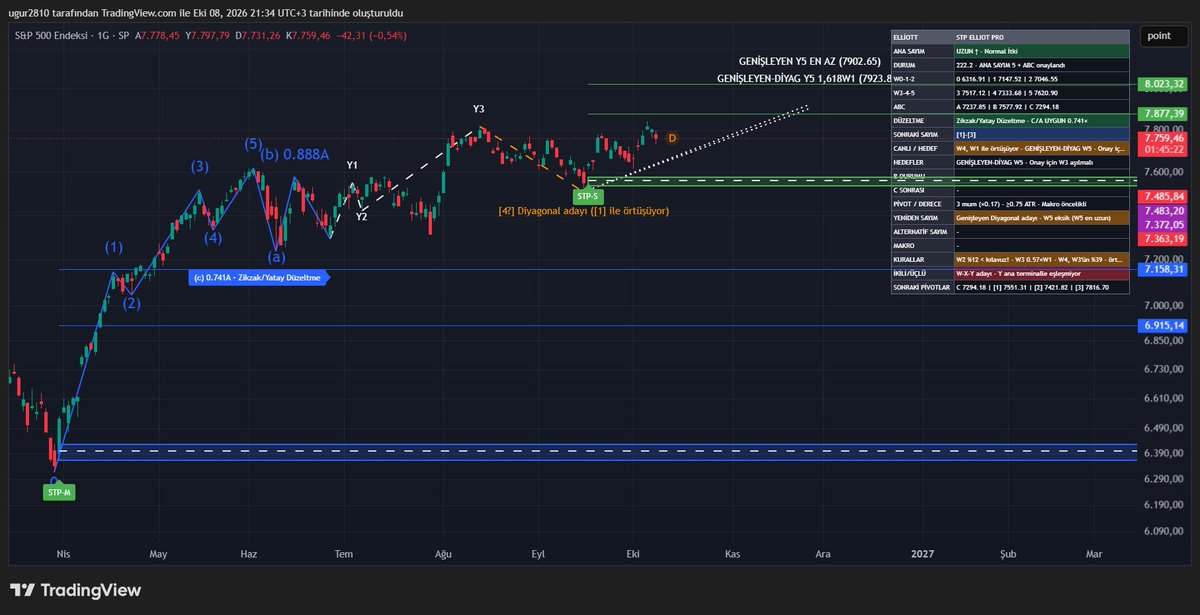1200x615 pixels.
Task: Click the 7.372,05 purple price label
Action: (x=1164, y=225)
